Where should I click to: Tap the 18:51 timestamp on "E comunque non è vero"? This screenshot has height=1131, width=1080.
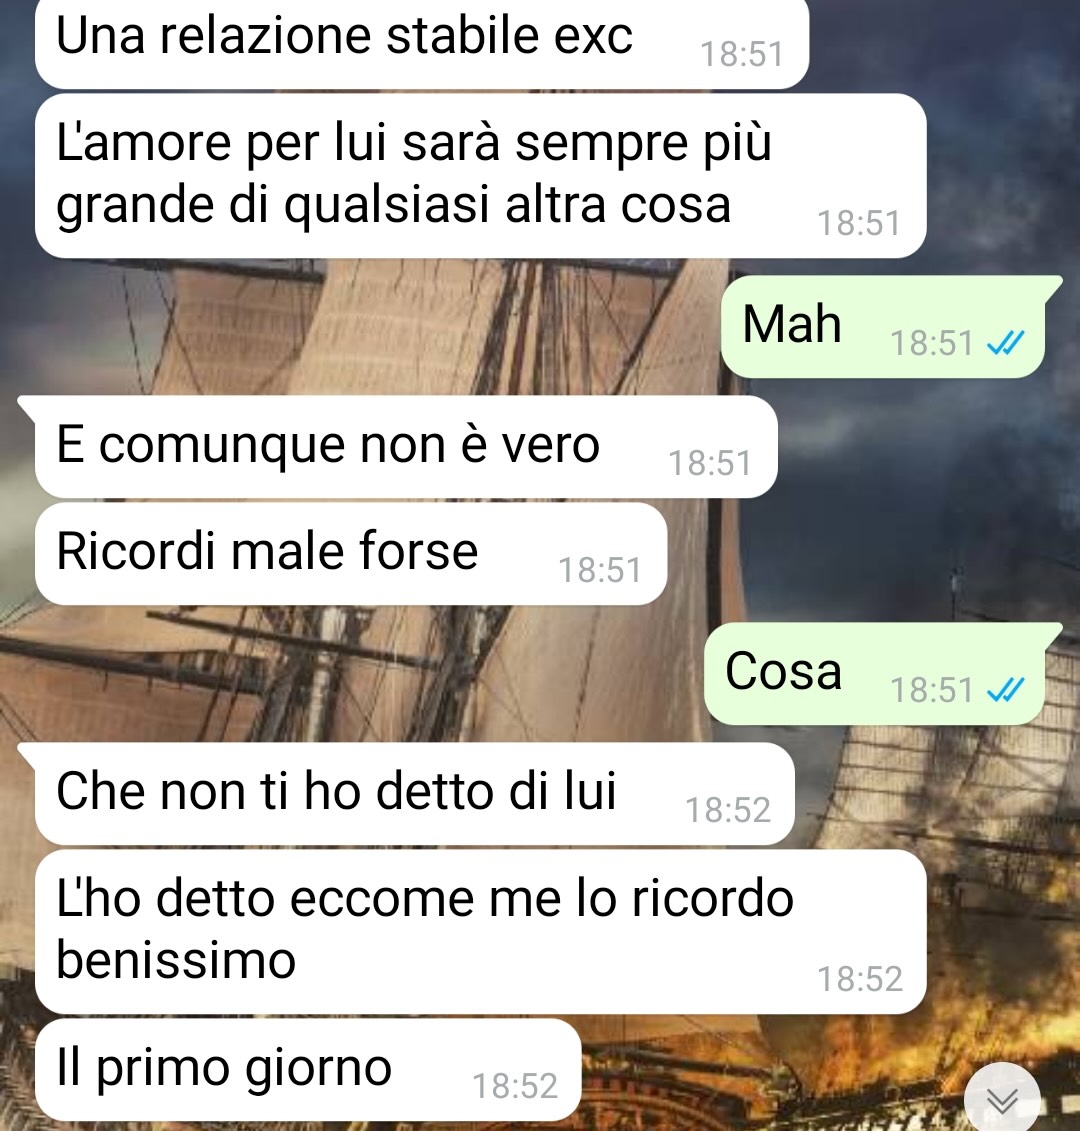[711, 464]
